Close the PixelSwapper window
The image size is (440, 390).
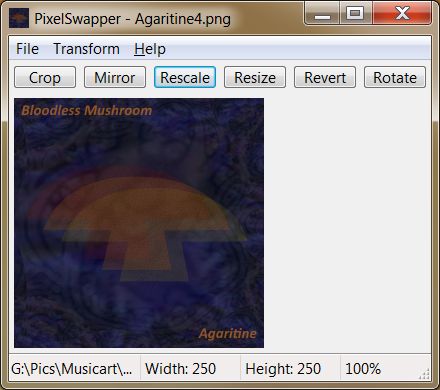click(x=402, y=13)
